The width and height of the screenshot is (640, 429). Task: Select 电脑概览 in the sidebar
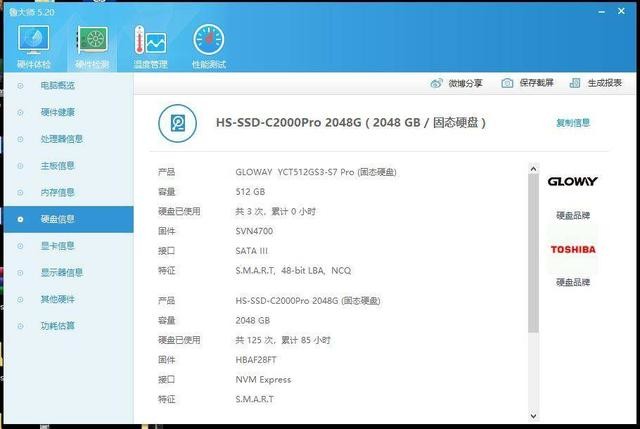tap(69, 86)
